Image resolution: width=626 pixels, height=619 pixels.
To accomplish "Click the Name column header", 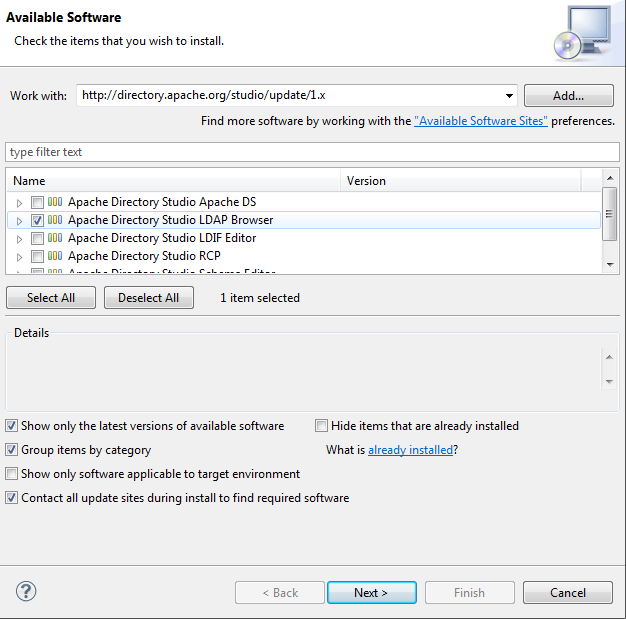I will (x=173, y=181).
